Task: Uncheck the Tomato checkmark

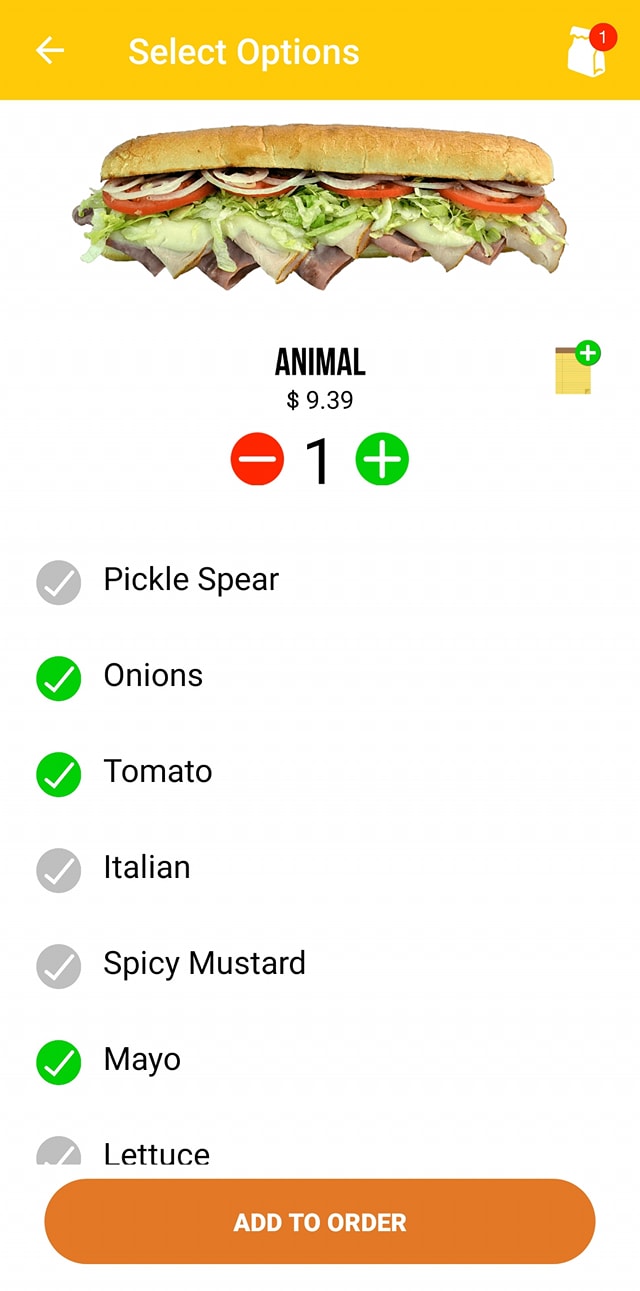Action: click(x=59, y=774)
